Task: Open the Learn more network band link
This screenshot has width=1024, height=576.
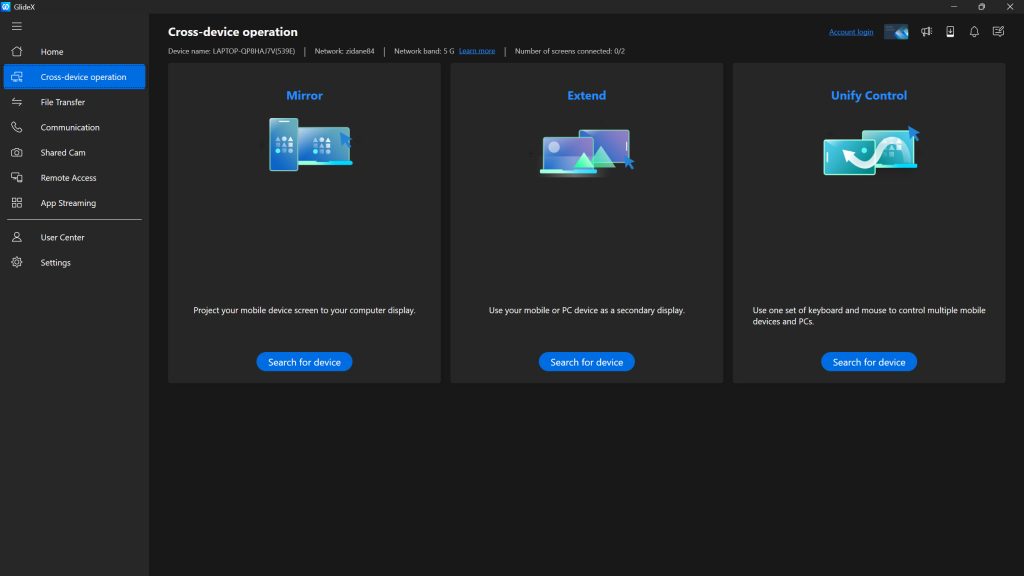Action: click(477, 51)
